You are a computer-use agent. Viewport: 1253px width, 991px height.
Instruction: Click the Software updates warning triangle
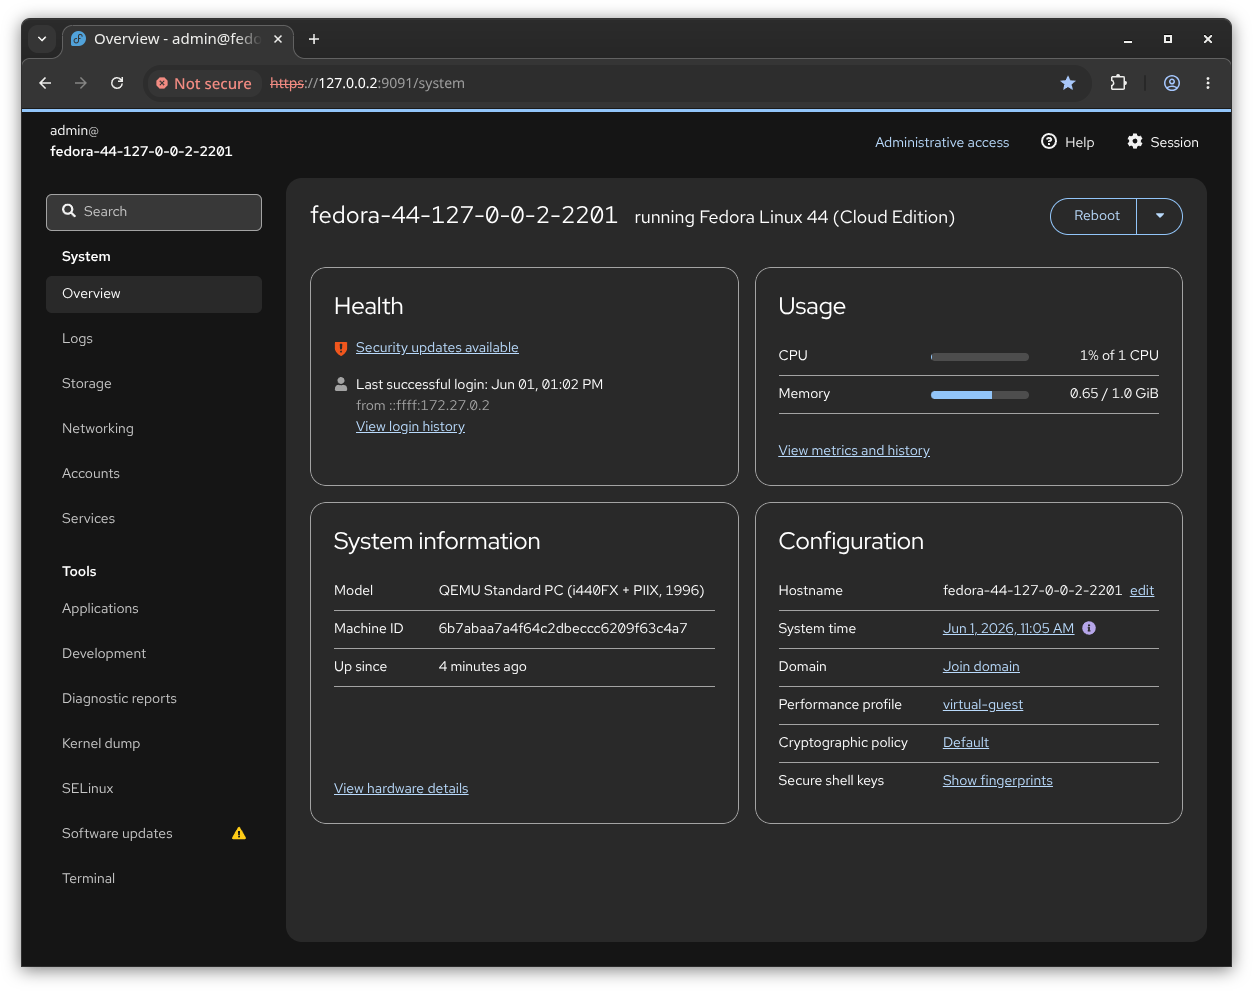tap(239, 833)
